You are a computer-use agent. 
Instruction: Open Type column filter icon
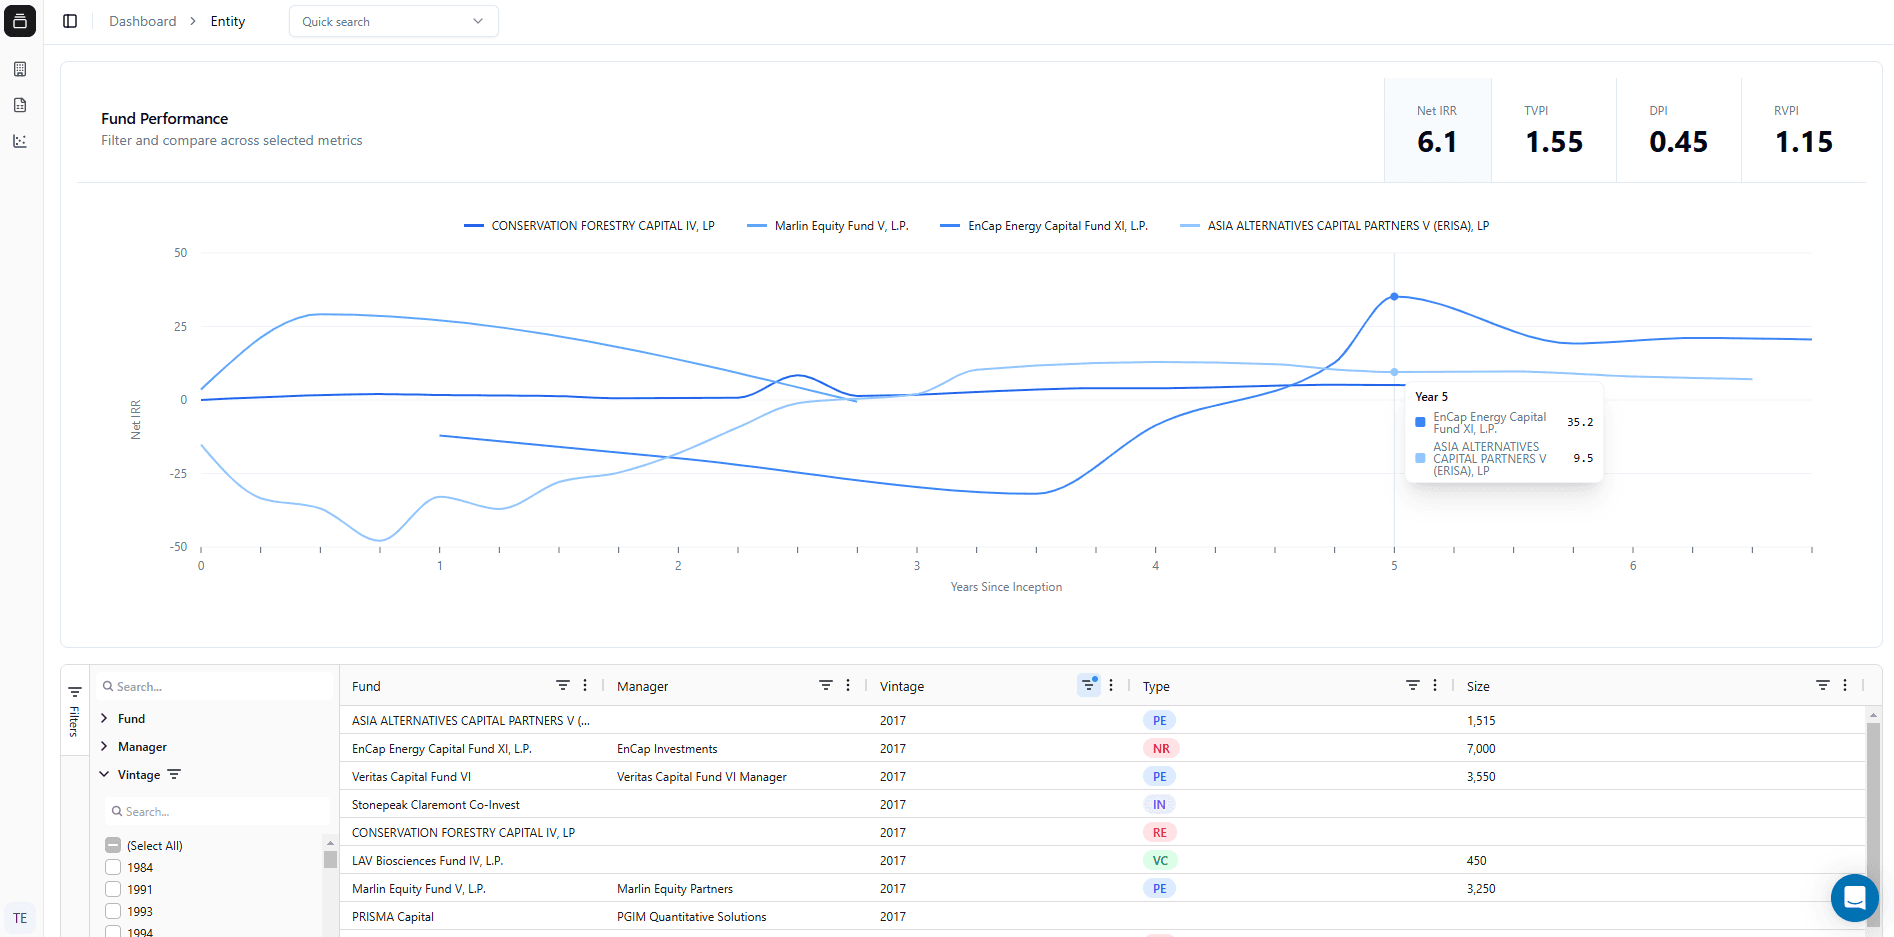[1413, 685]
